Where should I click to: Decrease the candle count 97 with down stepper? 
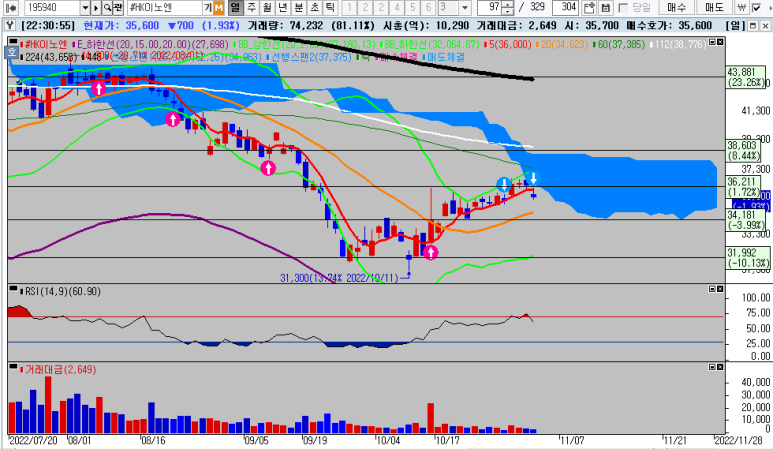[x=508, y=11]
